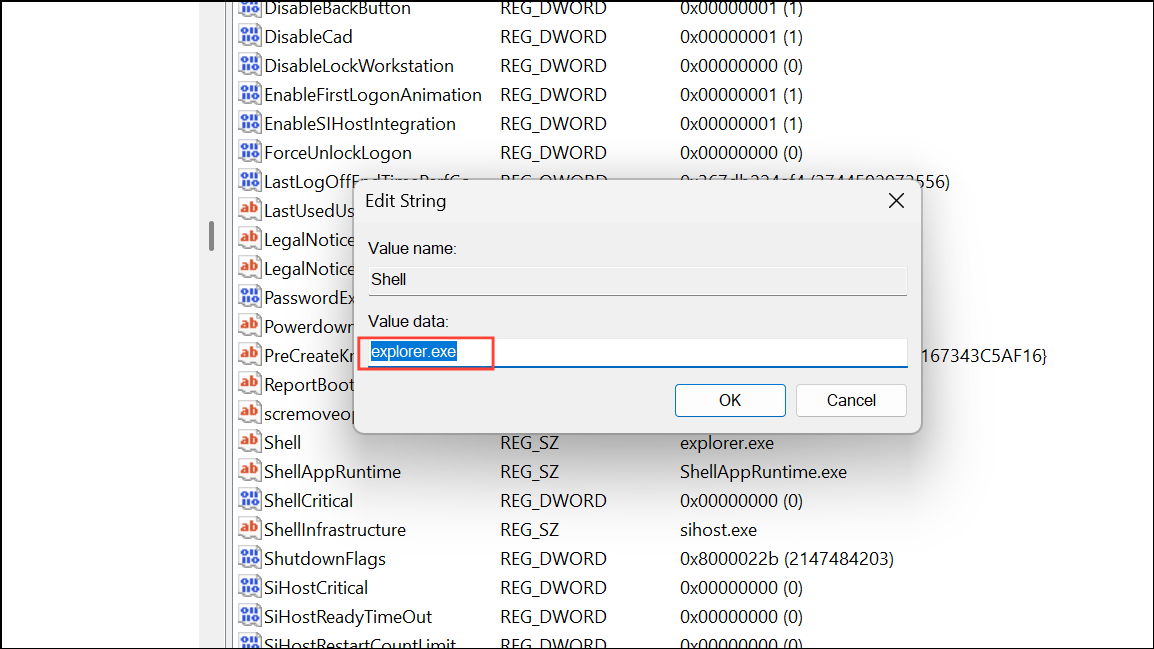Screen dimensions: 1154x649
Task: Click the sihost.exe data cell
Action: pyautogui.click(x=718, y=530)
